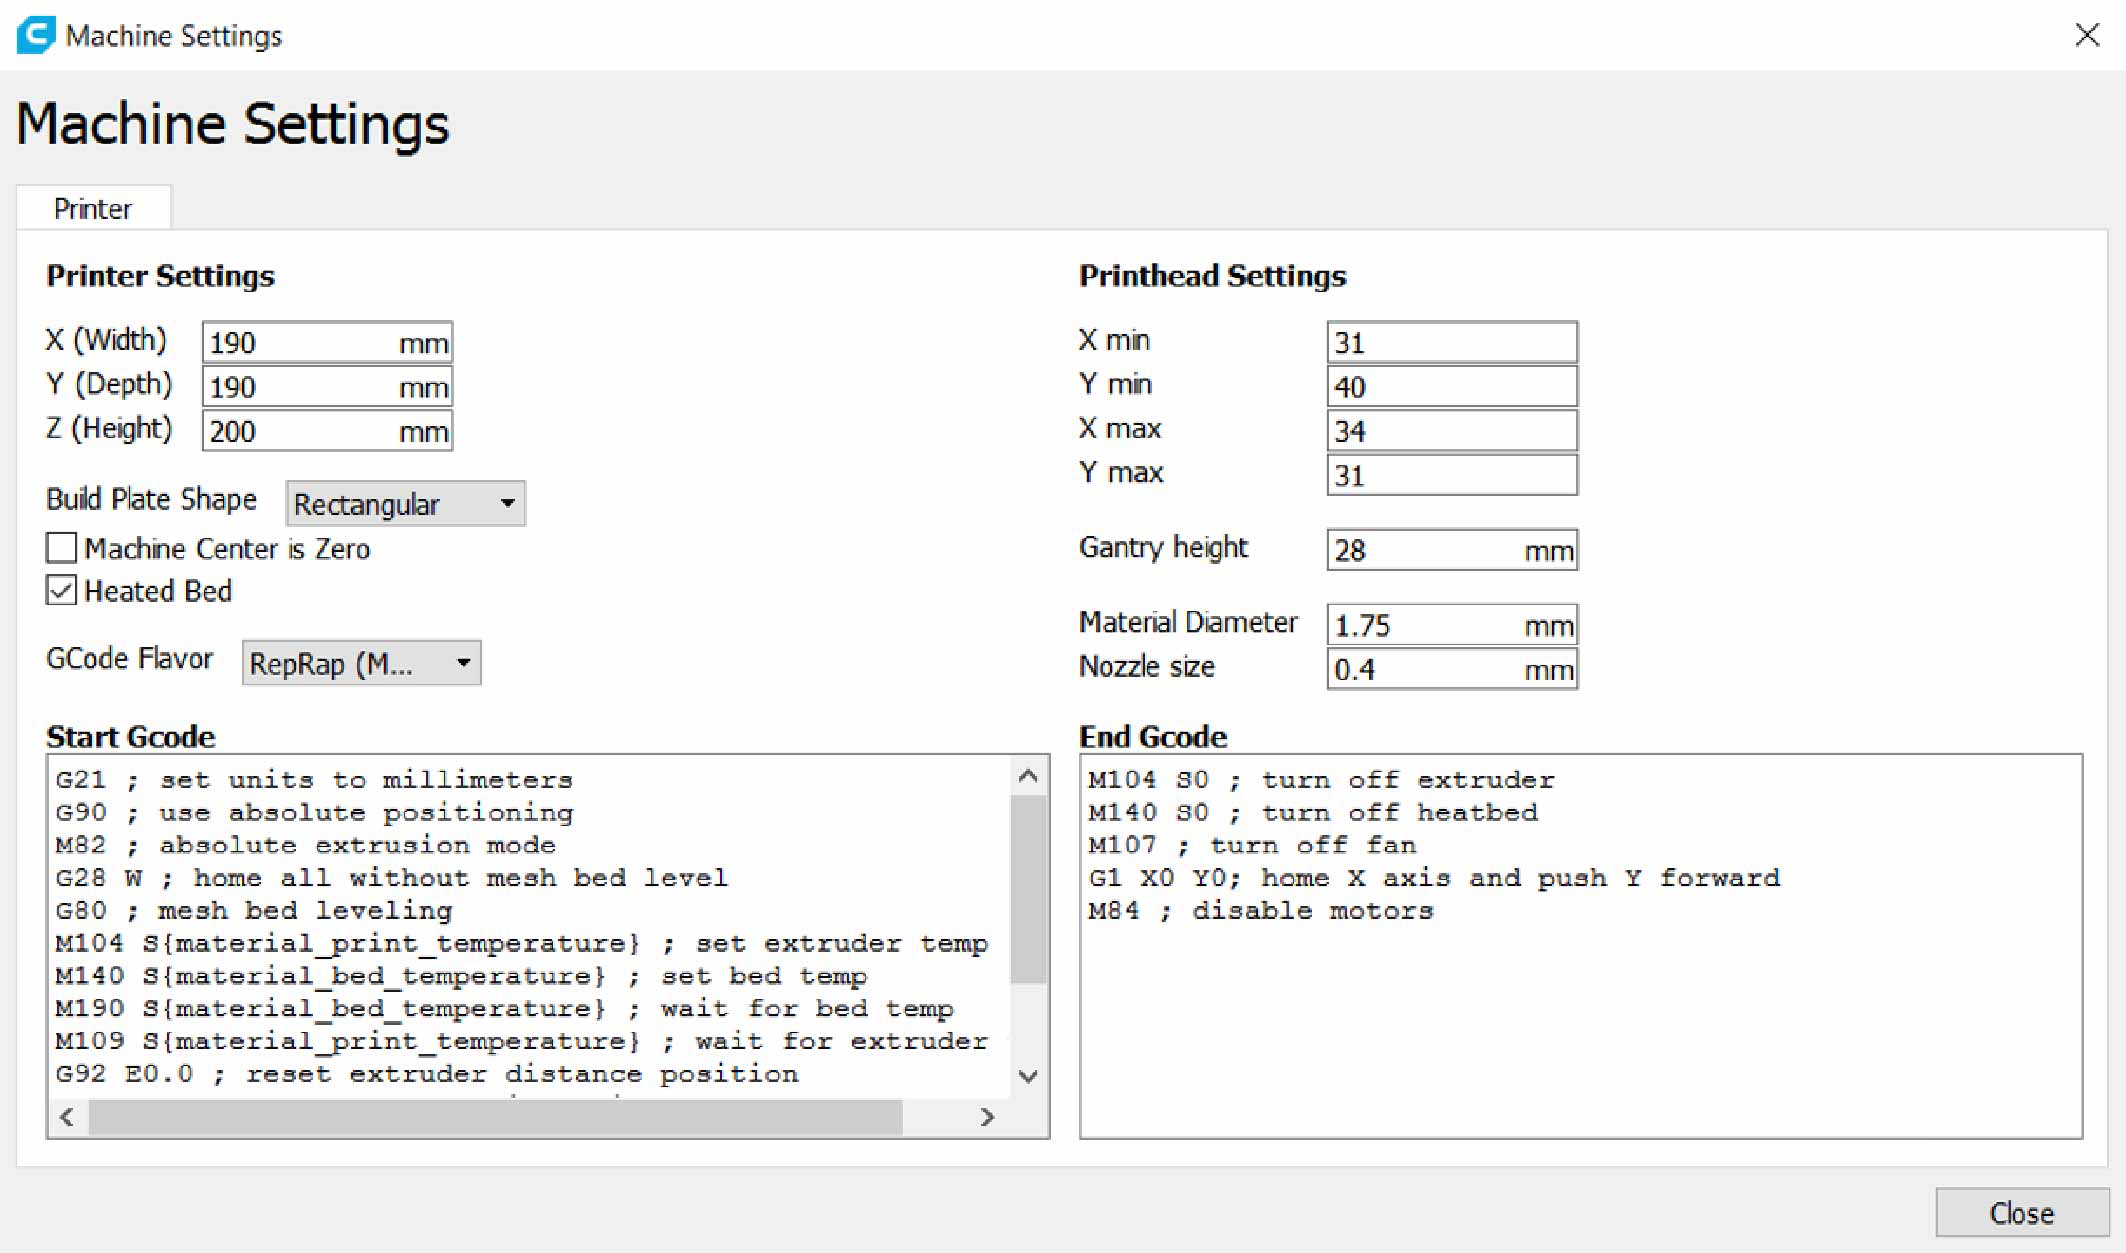This screenshot has height=1253, width=2126.
Task: Click the Start Gcode vertical scrollbar thumb
Action: (x=1028, y=890)
